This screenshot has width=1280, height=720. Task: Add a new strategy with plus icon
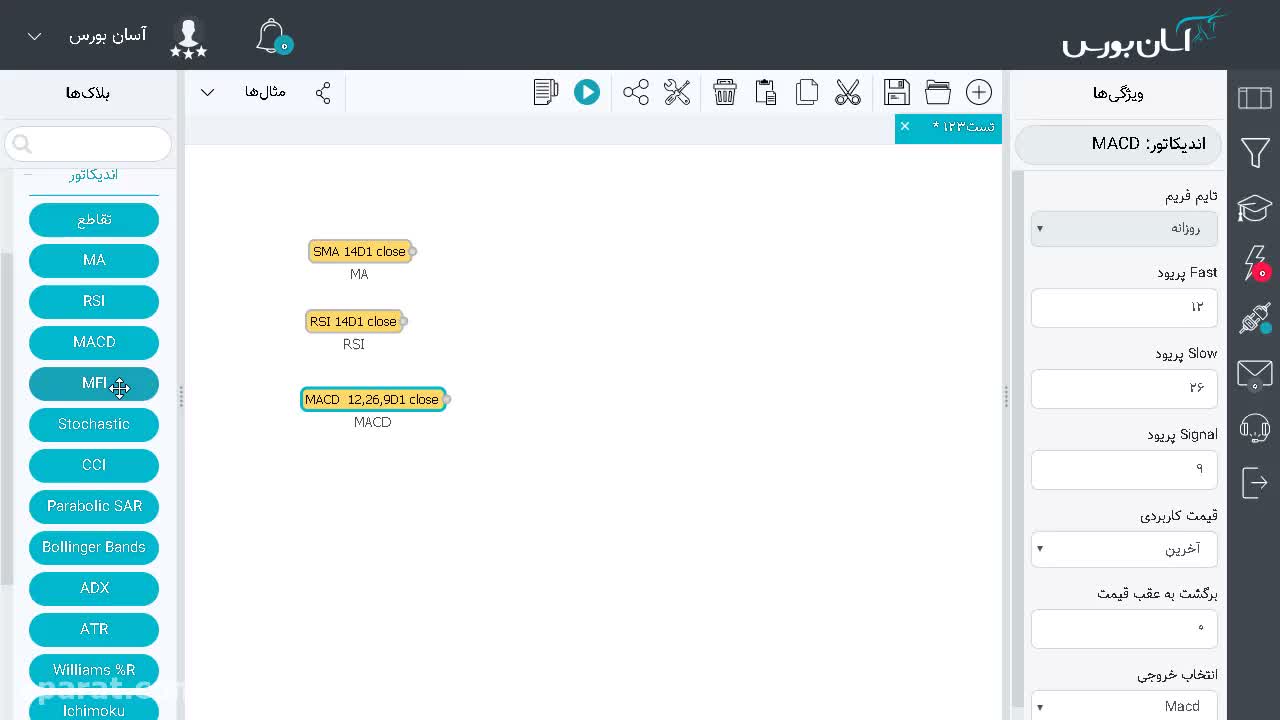[x=979, y=92]
